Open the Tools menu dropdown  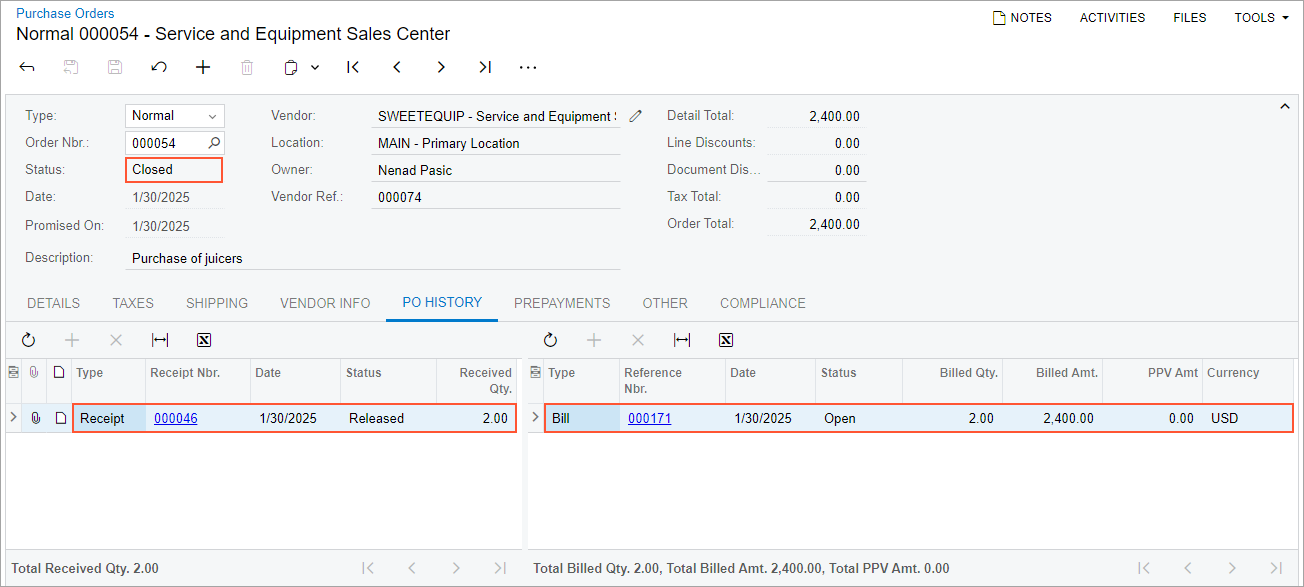coord(1261,17)
